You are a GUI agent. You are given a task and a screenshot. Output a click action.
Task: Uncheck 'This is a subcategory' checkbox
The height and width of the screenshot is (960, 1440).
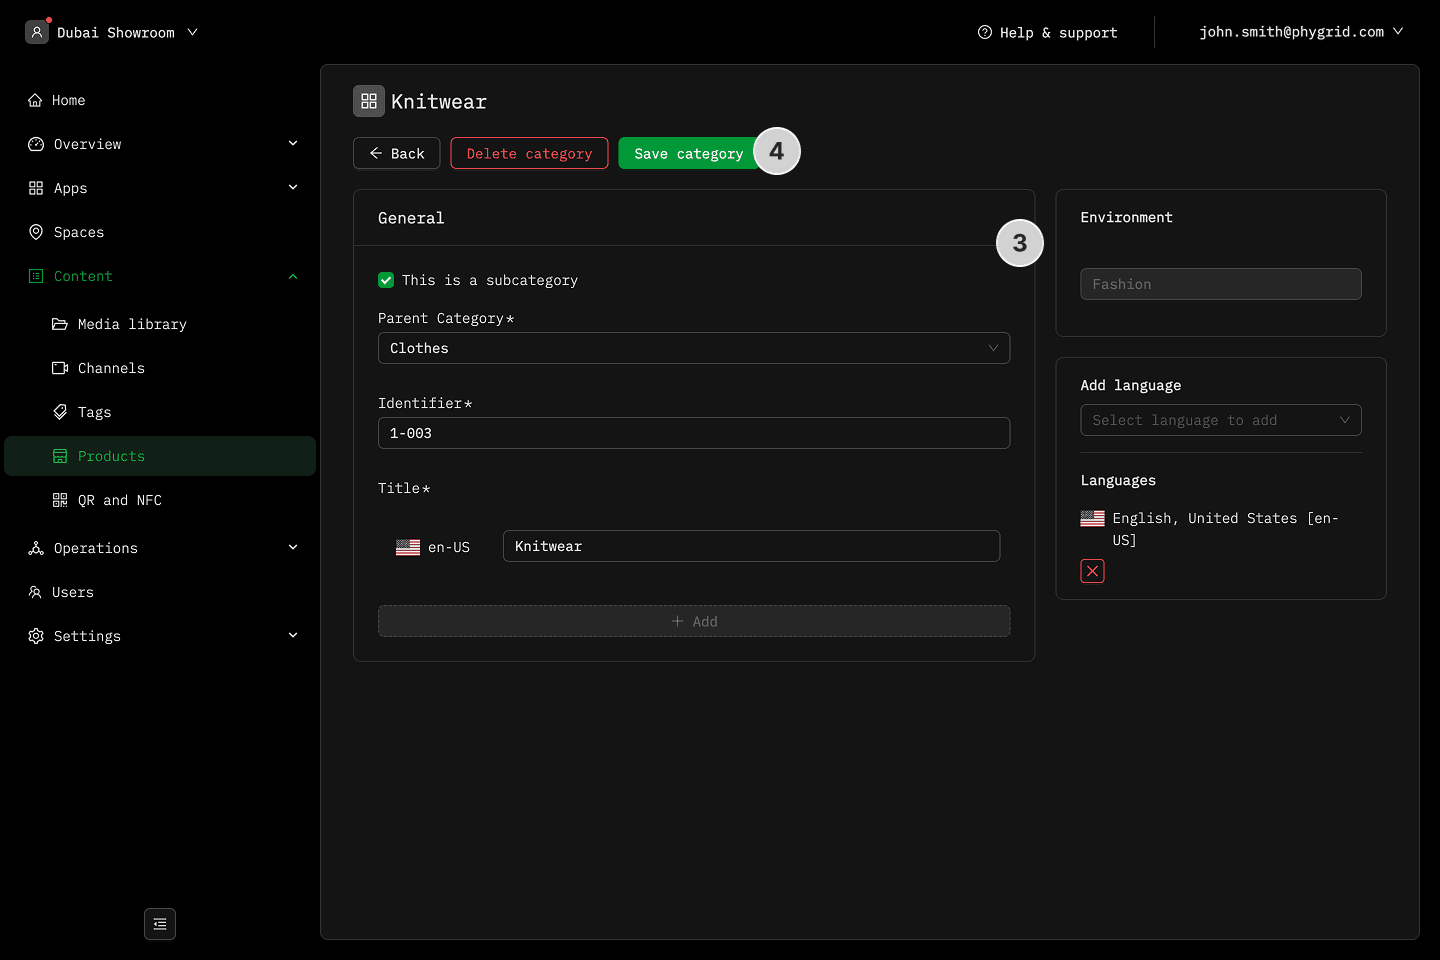386,280
